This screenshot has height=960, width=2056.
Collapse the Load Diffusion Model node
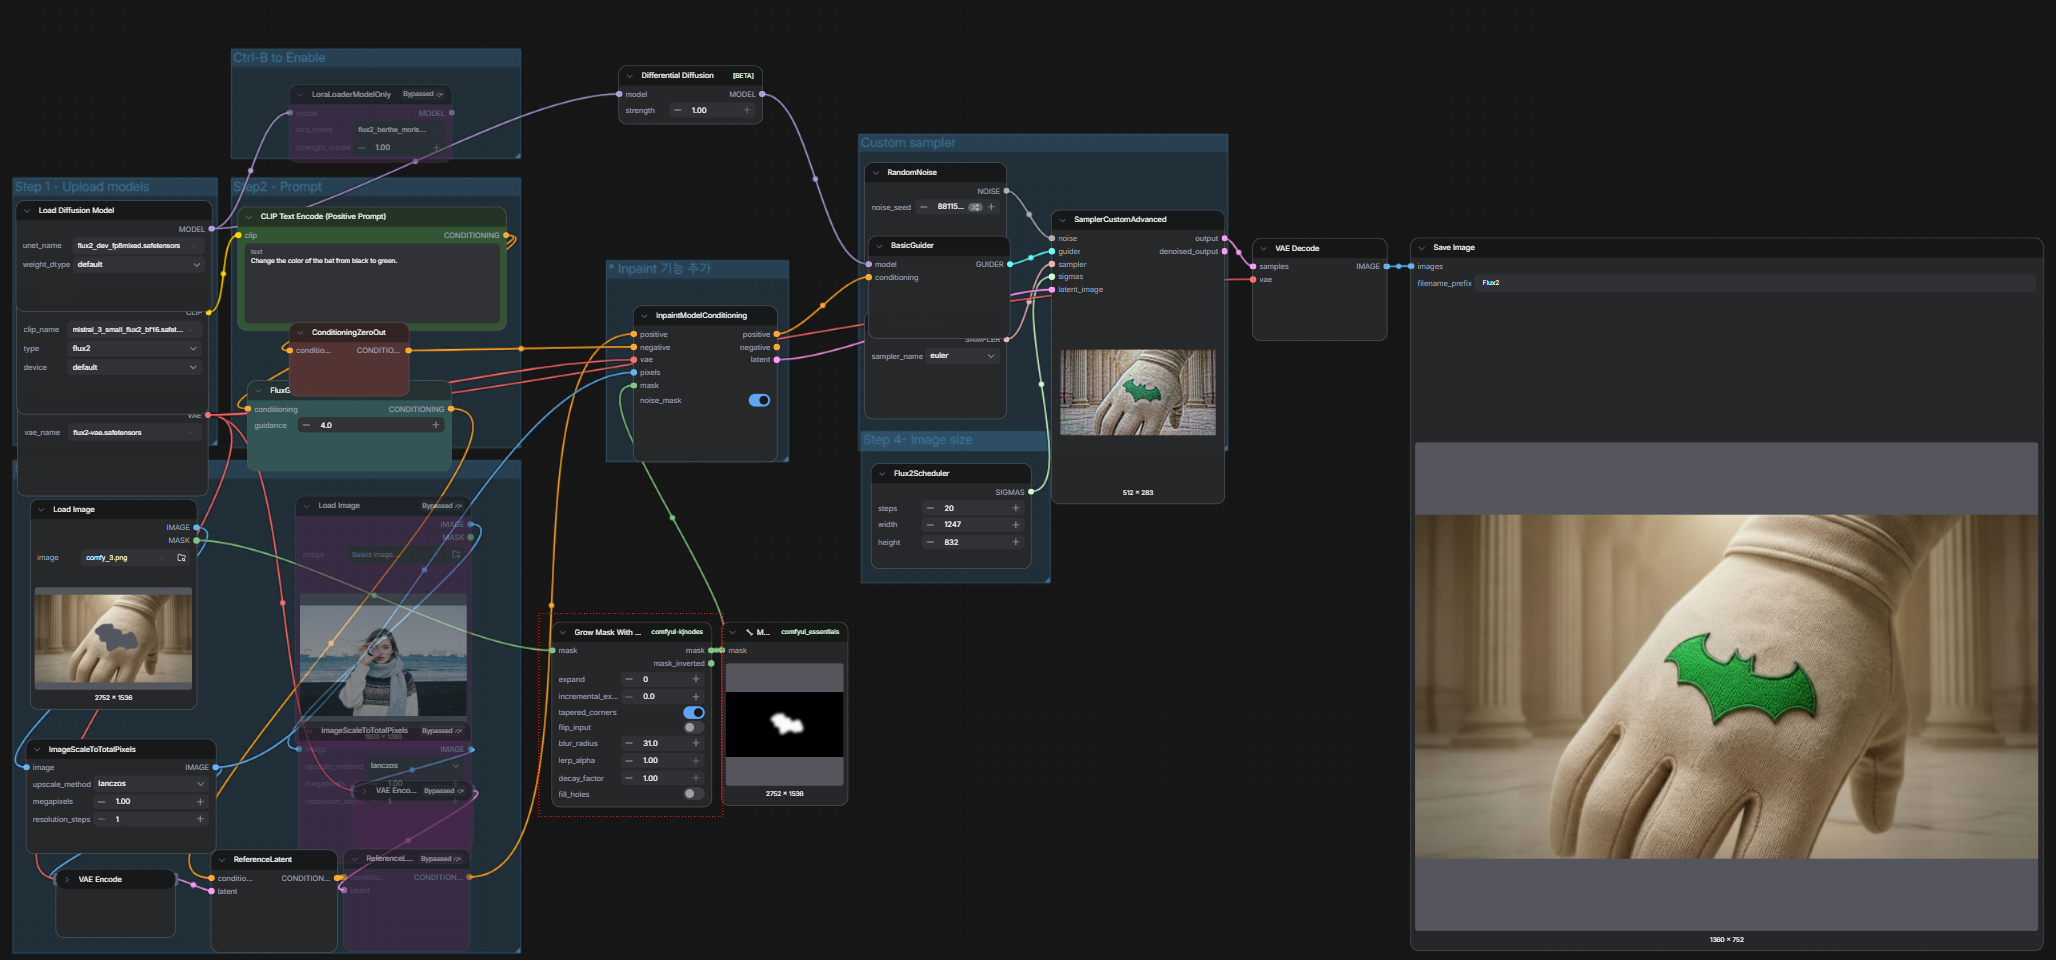pos(27,210)
